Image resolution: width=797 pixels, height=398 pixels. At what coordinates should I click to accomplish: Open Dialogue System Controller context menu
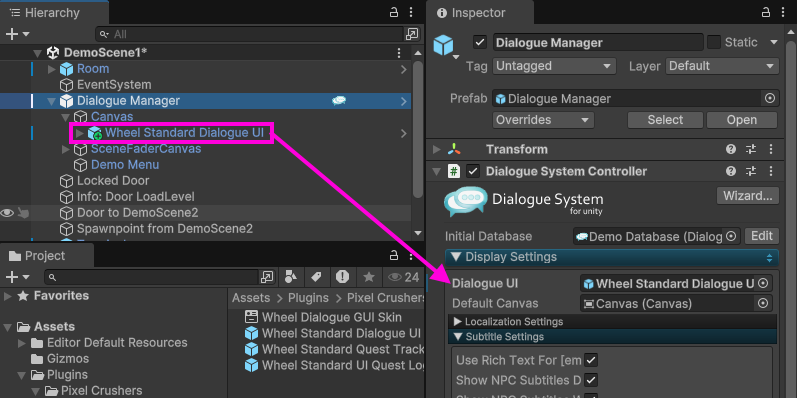[771, 171]
